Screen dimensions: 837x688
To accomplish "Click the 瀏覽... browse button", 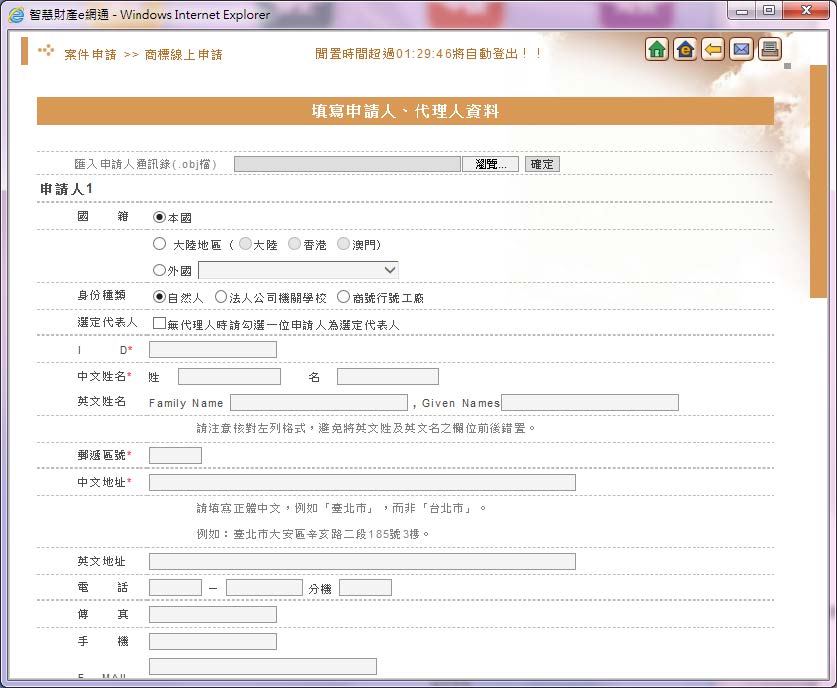I will pyautogui.click(x=490, y=164).
